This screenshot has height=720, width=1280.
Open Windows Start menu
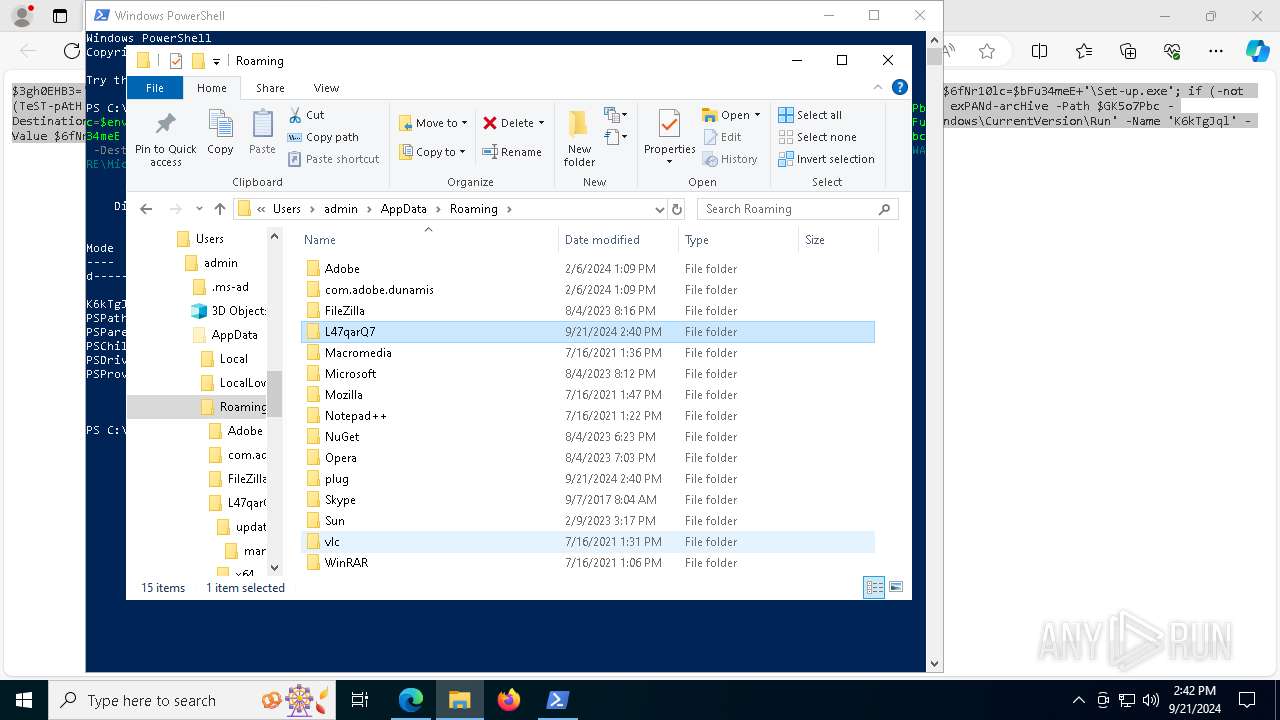pos(24,700)
